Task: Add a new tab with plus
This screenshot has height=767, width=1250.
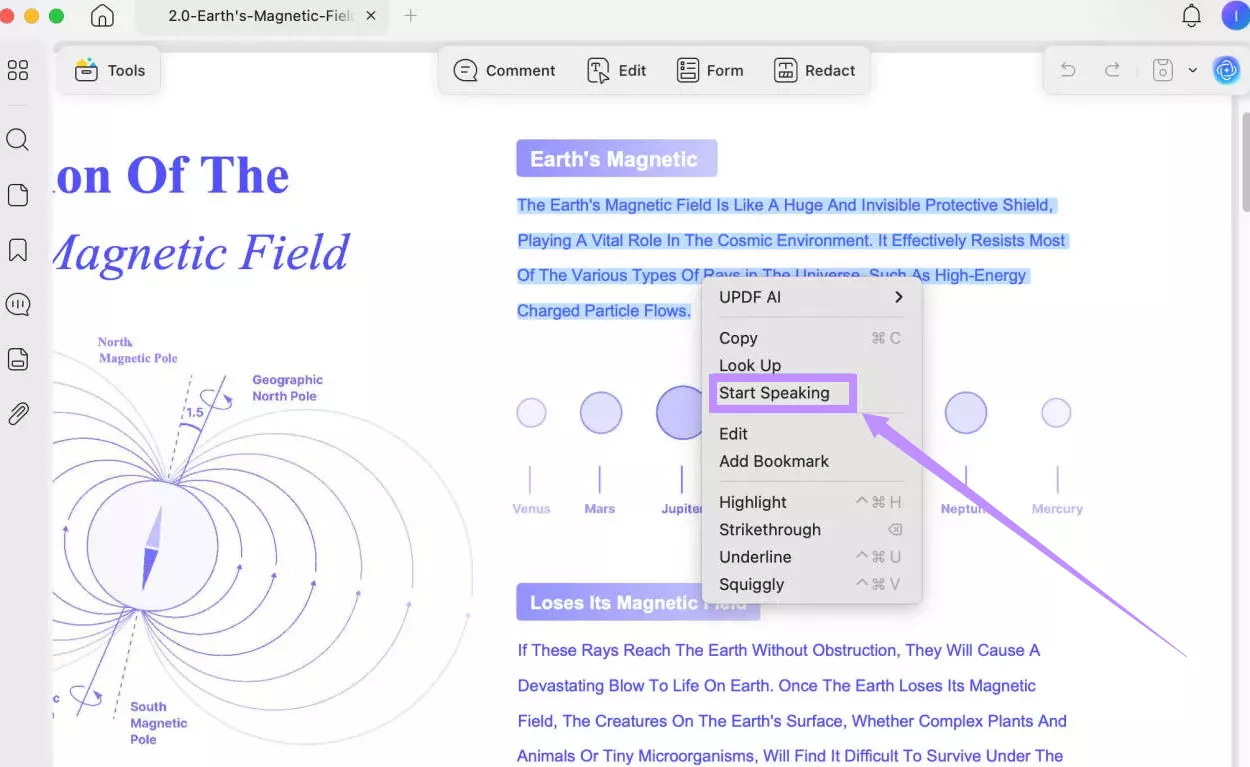Action: [x=410, y=16]
